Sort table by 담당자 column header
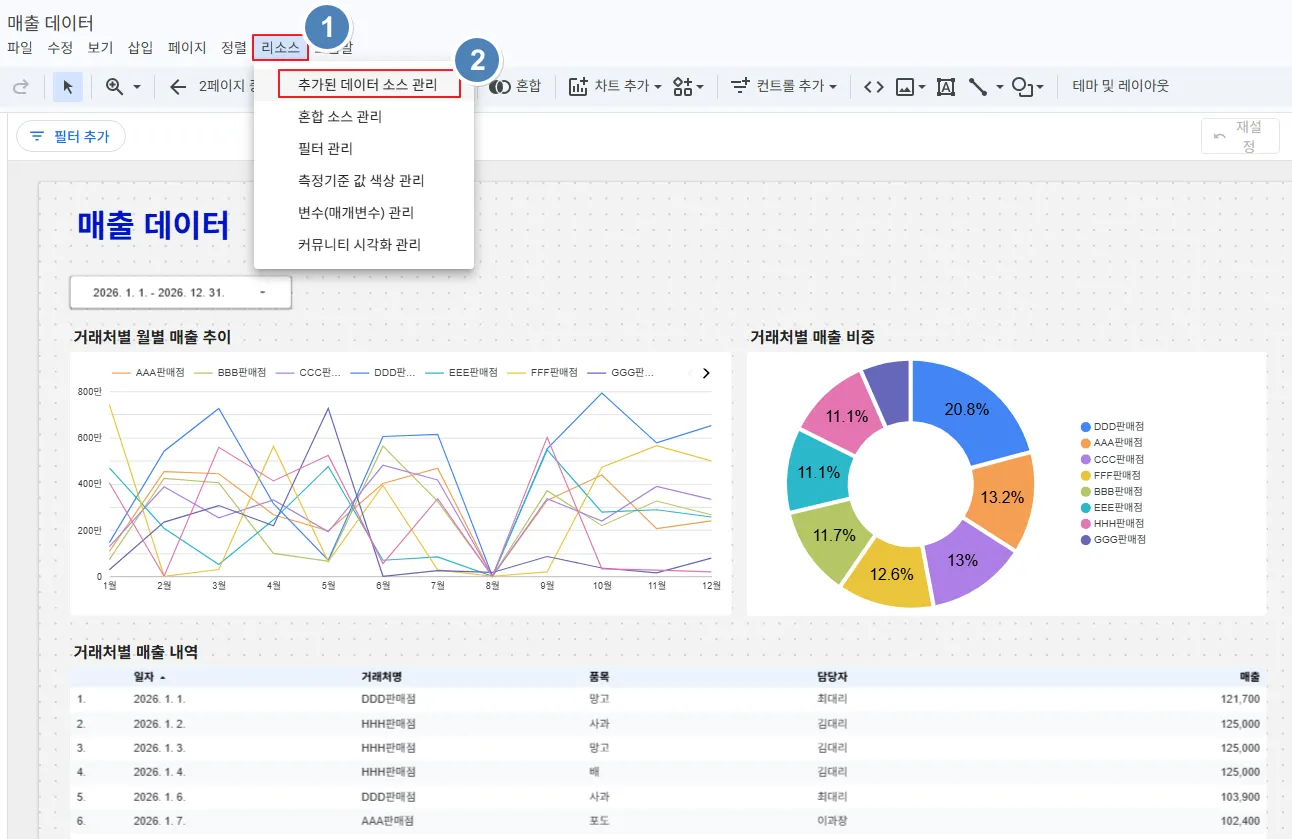The image size is (1292, 839). 832,677
